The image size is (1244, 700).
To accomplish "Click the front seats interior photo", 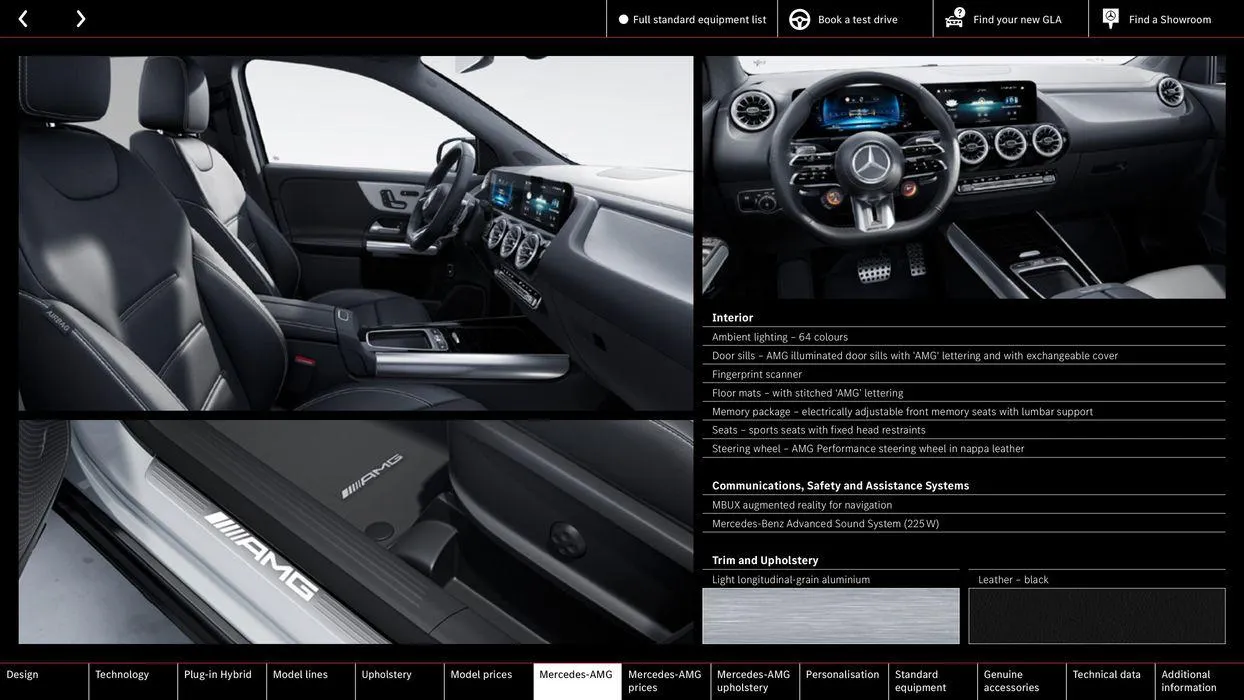I will (356, 233).
